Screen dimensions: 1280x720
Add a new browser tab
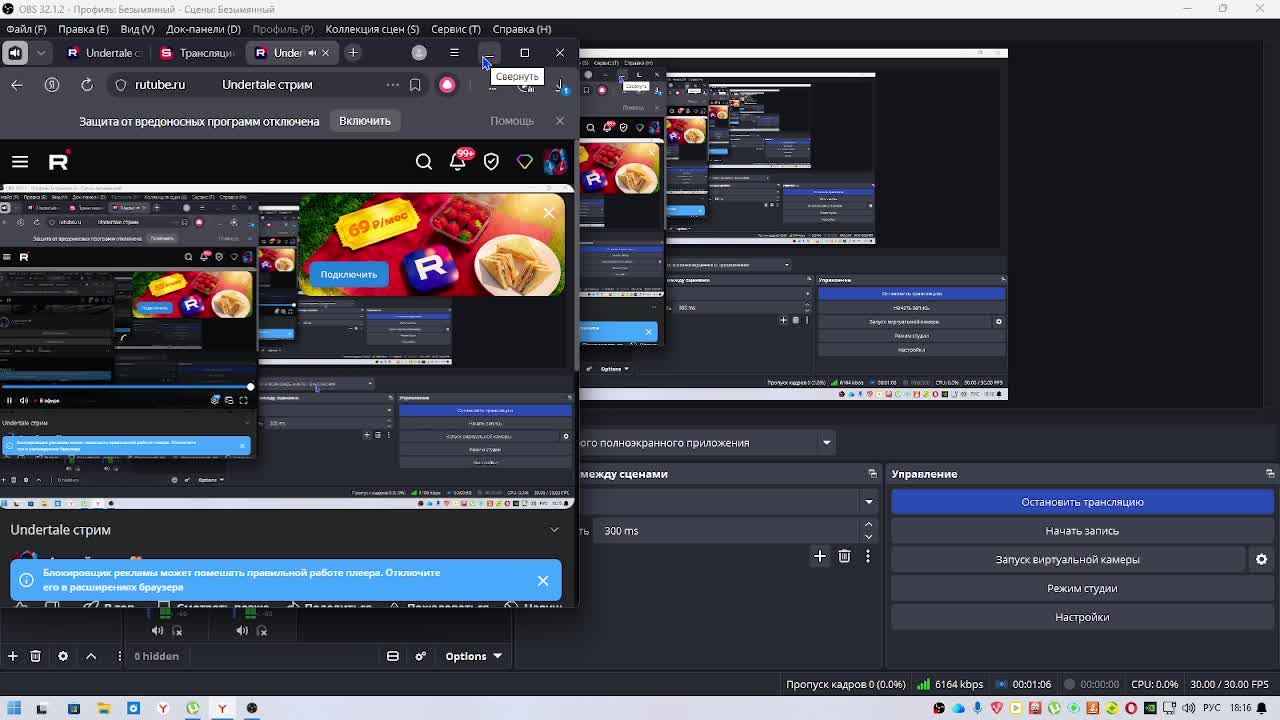(353, 53)
